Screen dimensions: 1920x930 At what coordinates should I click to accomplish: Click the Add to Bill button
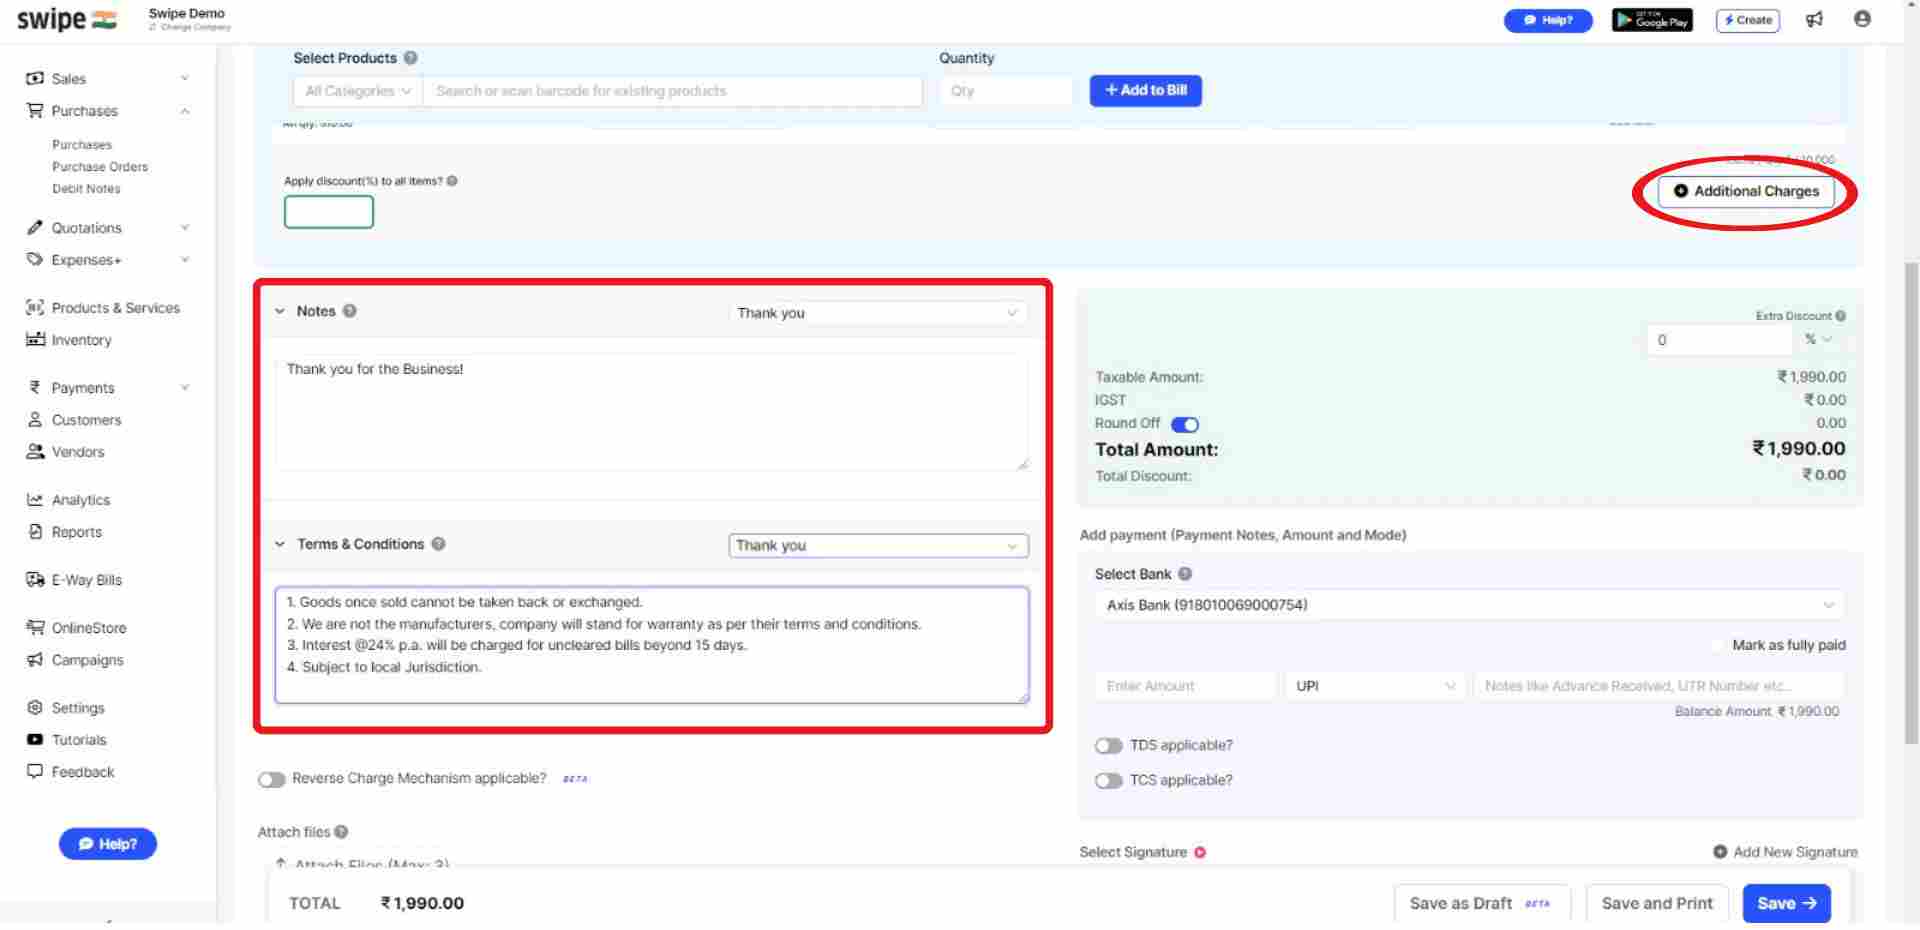pos(1145,90)
